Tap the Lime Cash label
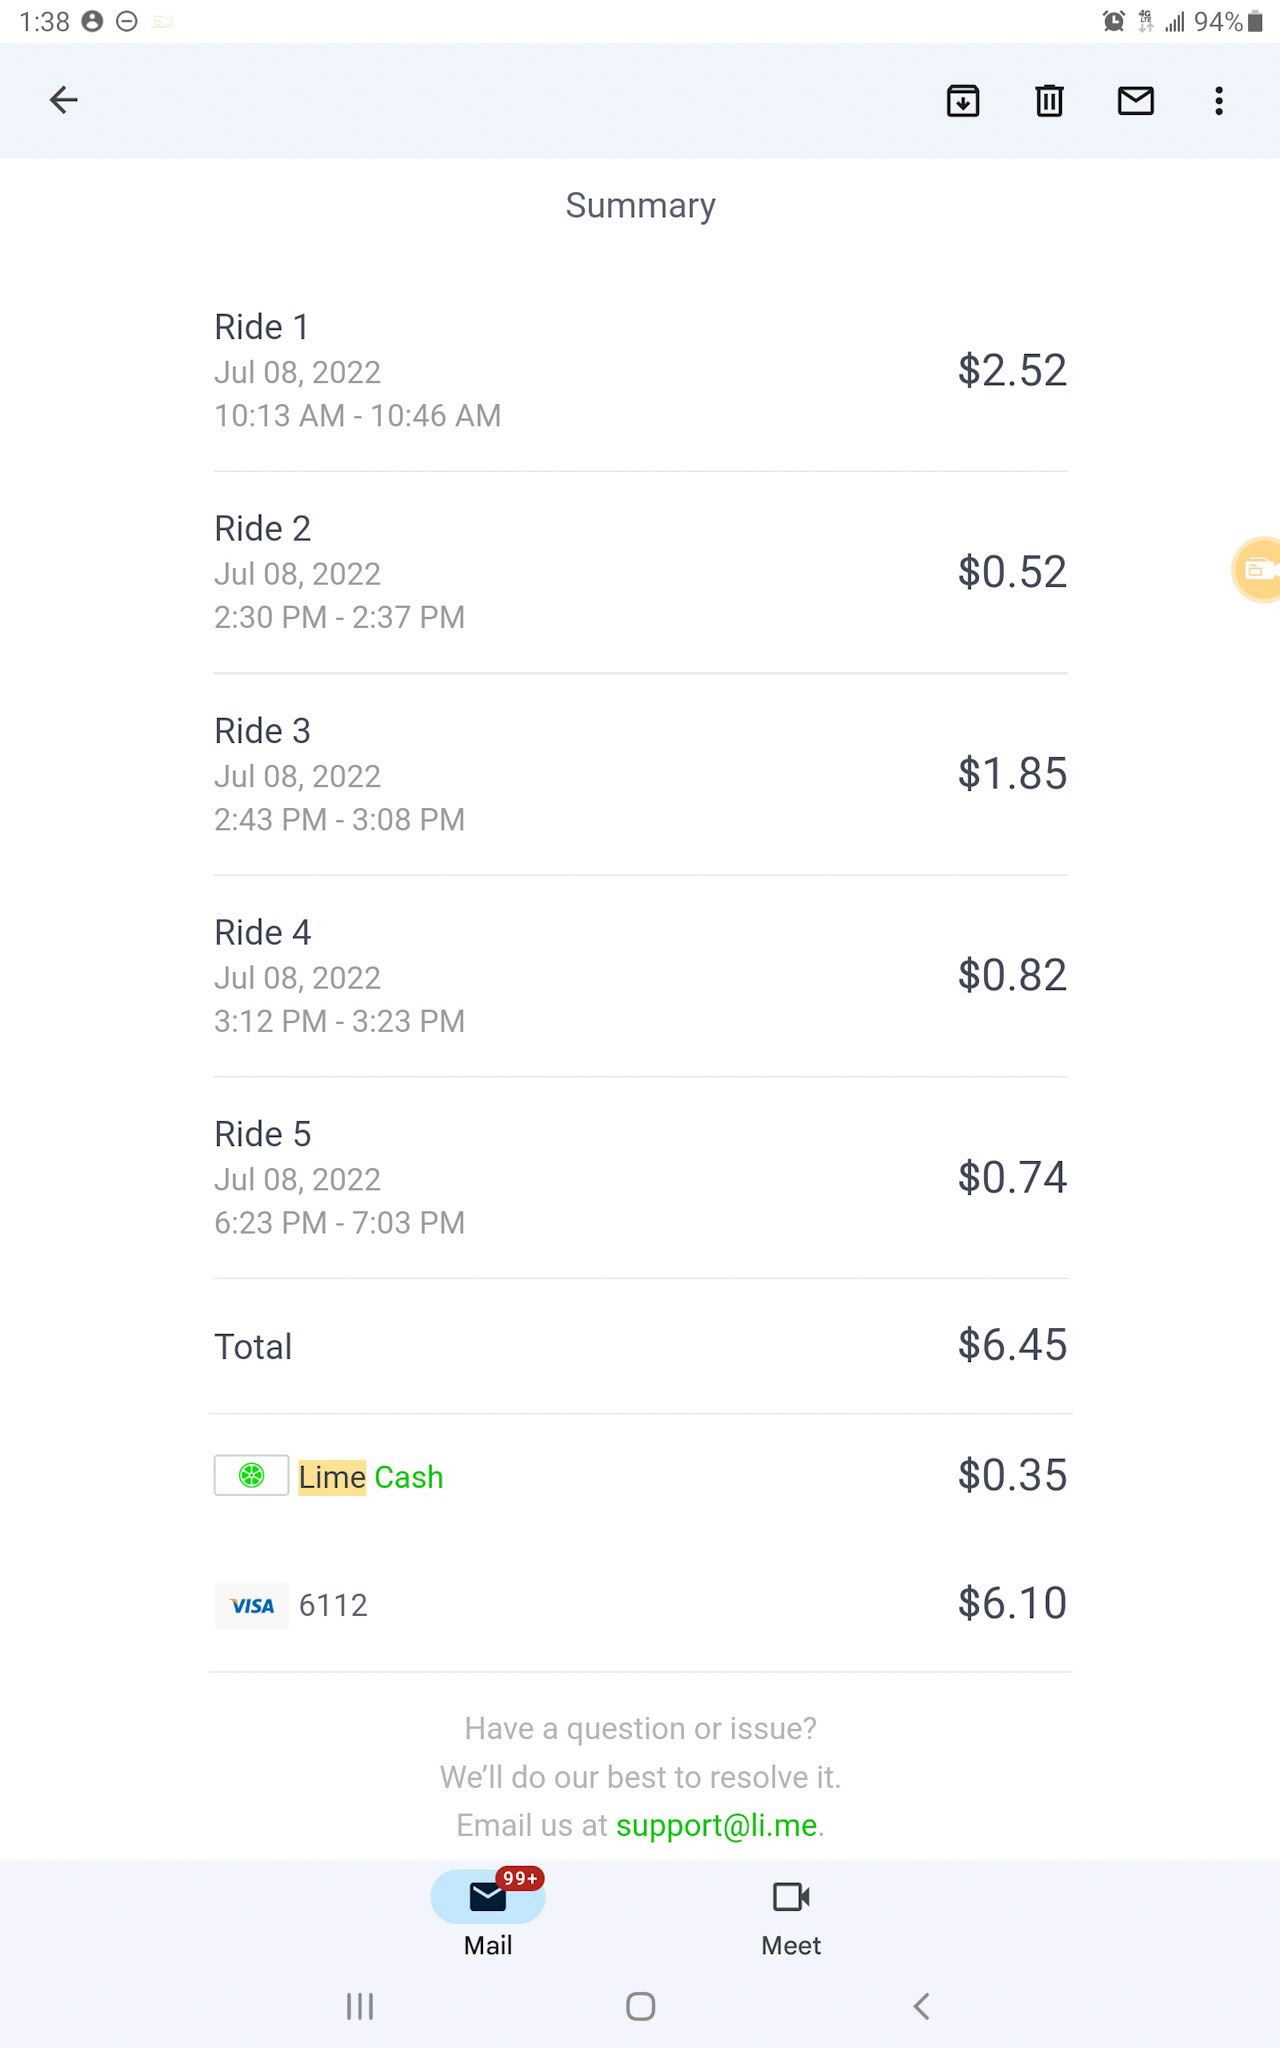The image size is (1280, 2048). tap(370, 1477)
